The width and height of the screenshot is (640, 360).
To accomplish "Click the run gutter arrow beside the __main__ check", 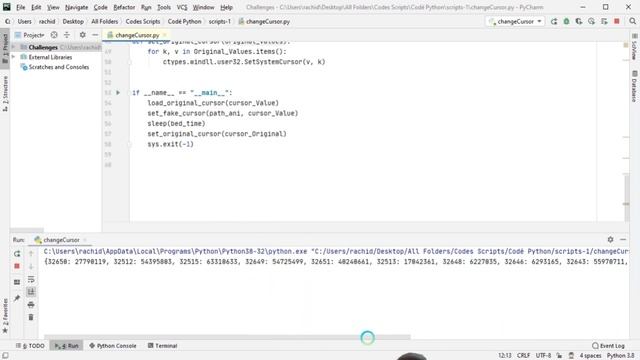I will 118,93.
